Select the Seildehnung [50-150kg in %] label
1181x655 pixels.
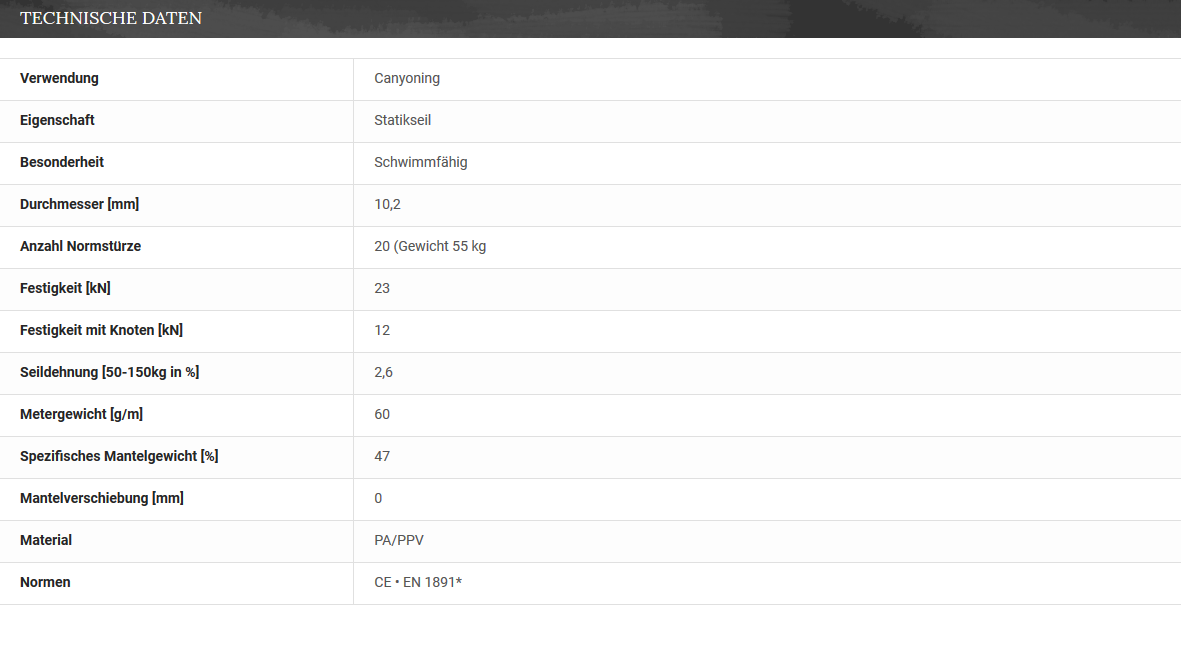click(110, 372)
